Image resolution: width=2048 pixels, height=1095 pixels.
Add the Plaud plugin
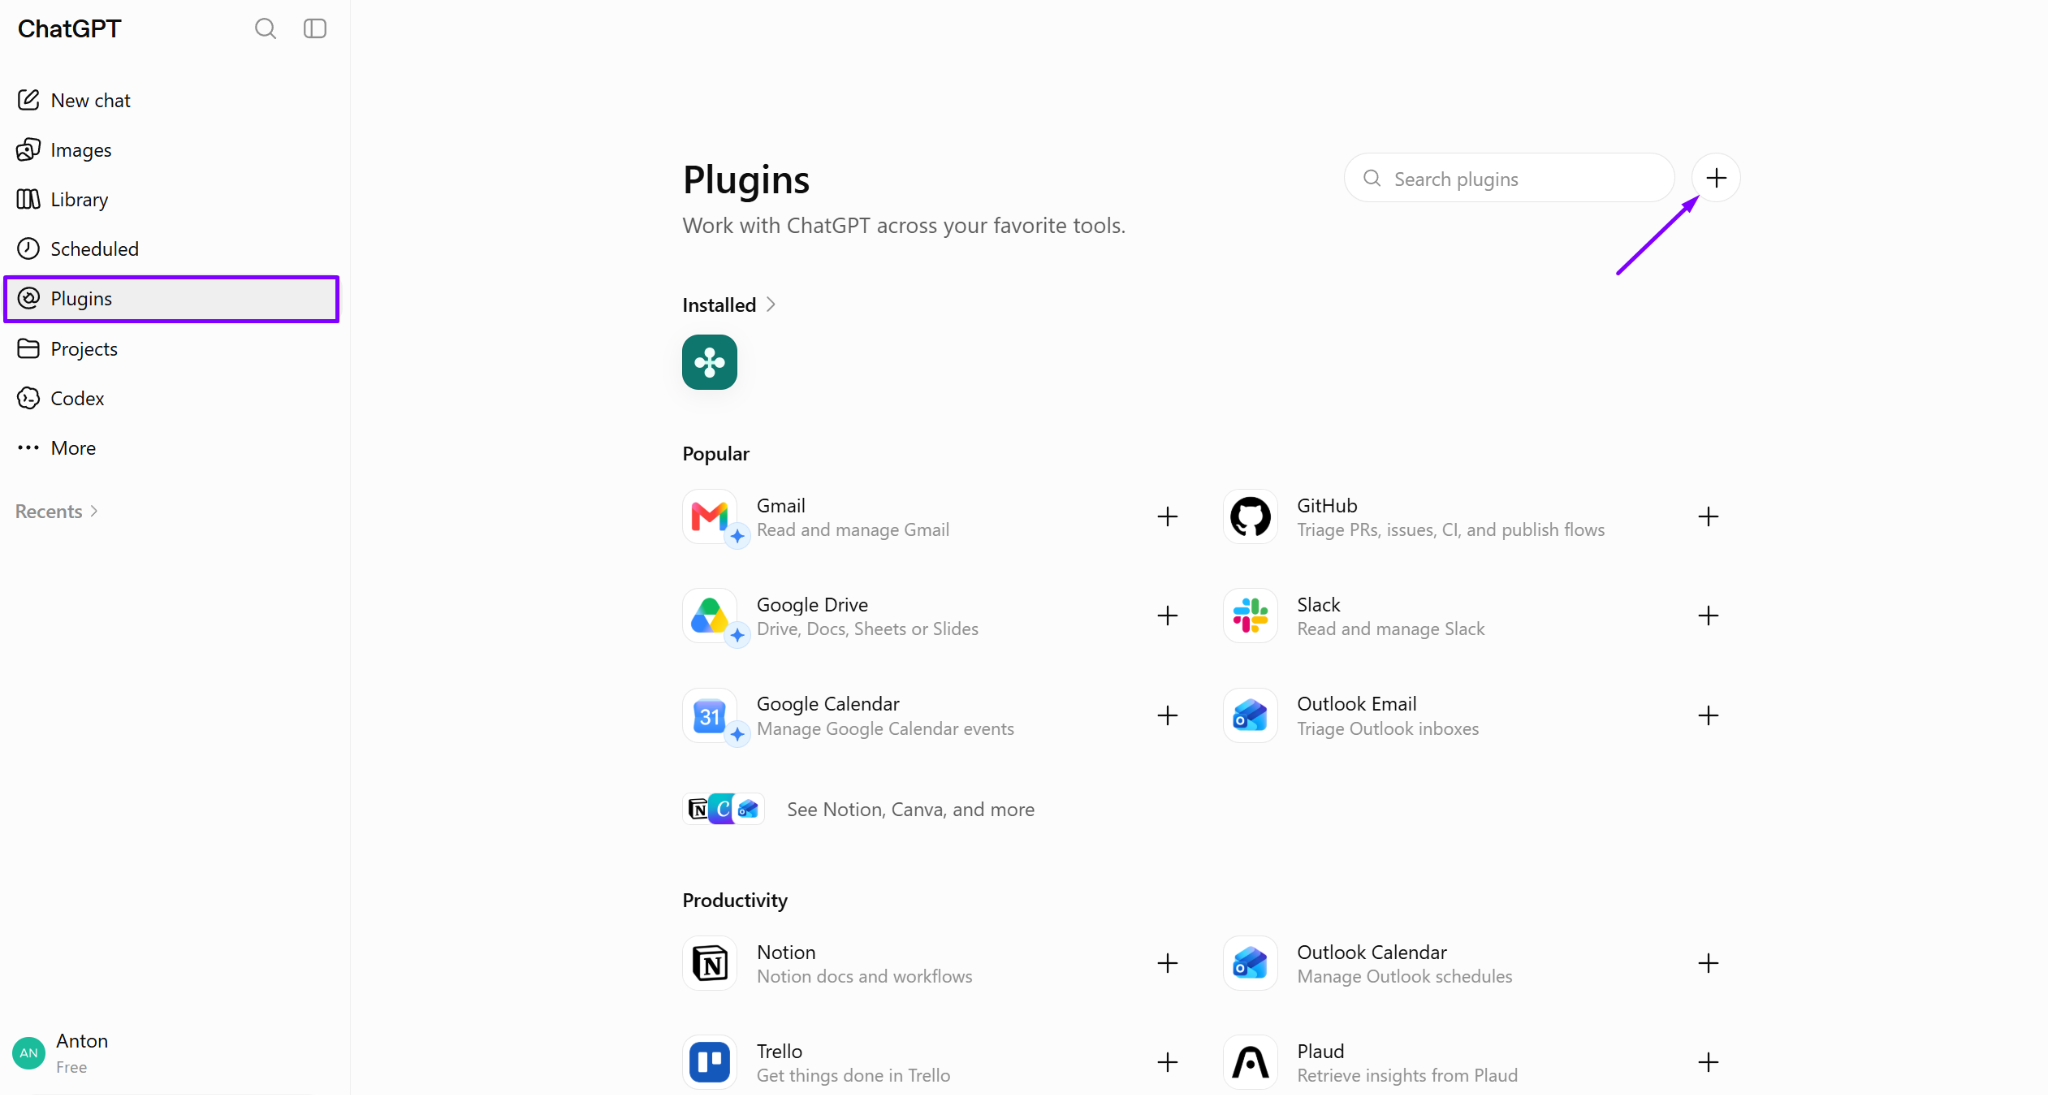click(x=1708, y=1063)
